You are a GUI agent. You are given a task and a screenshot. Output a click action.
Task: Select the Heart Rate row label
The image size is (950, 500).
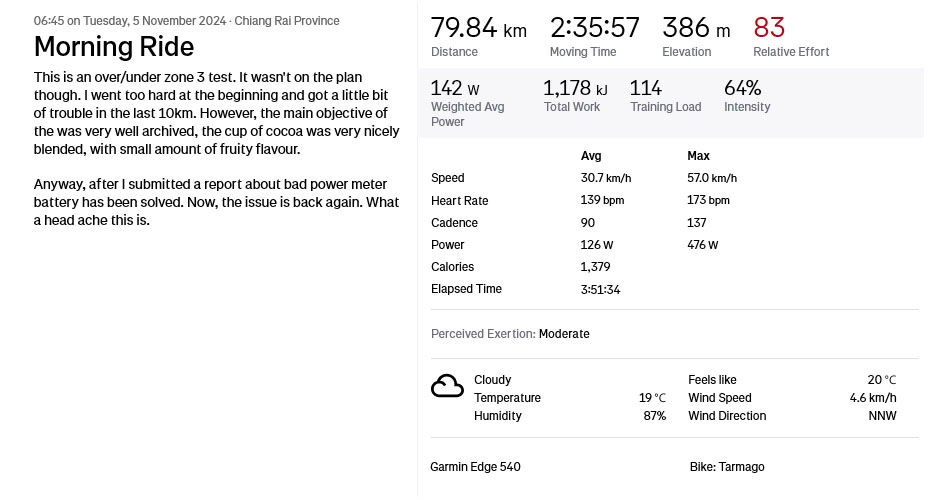459,201
